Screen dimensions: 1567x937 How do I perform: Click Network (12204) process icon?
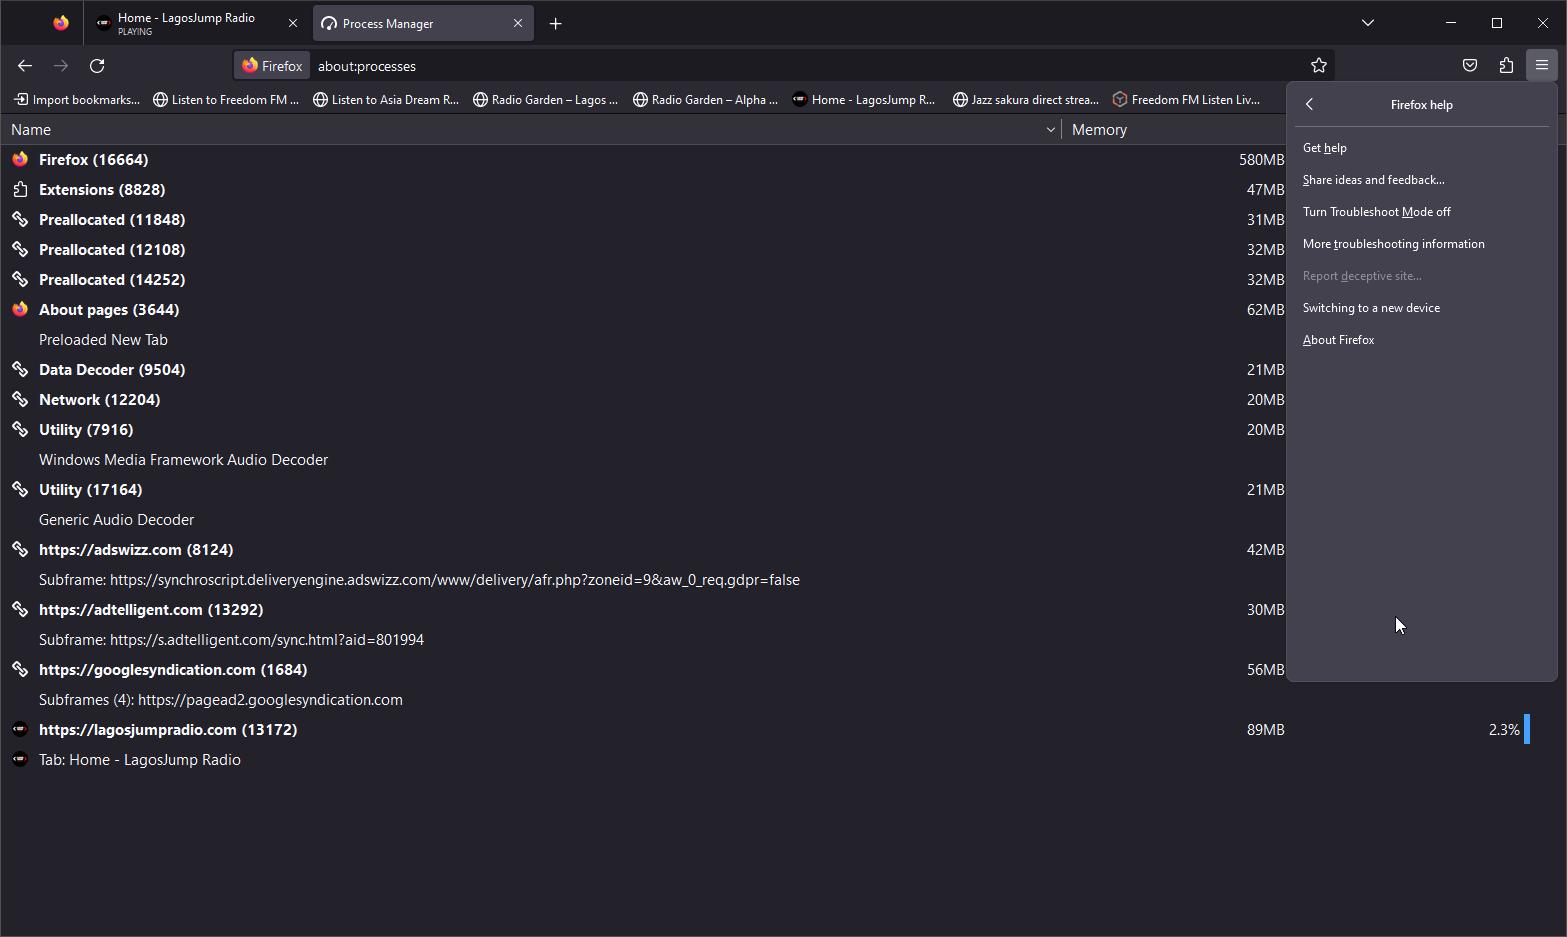(20, 399)
